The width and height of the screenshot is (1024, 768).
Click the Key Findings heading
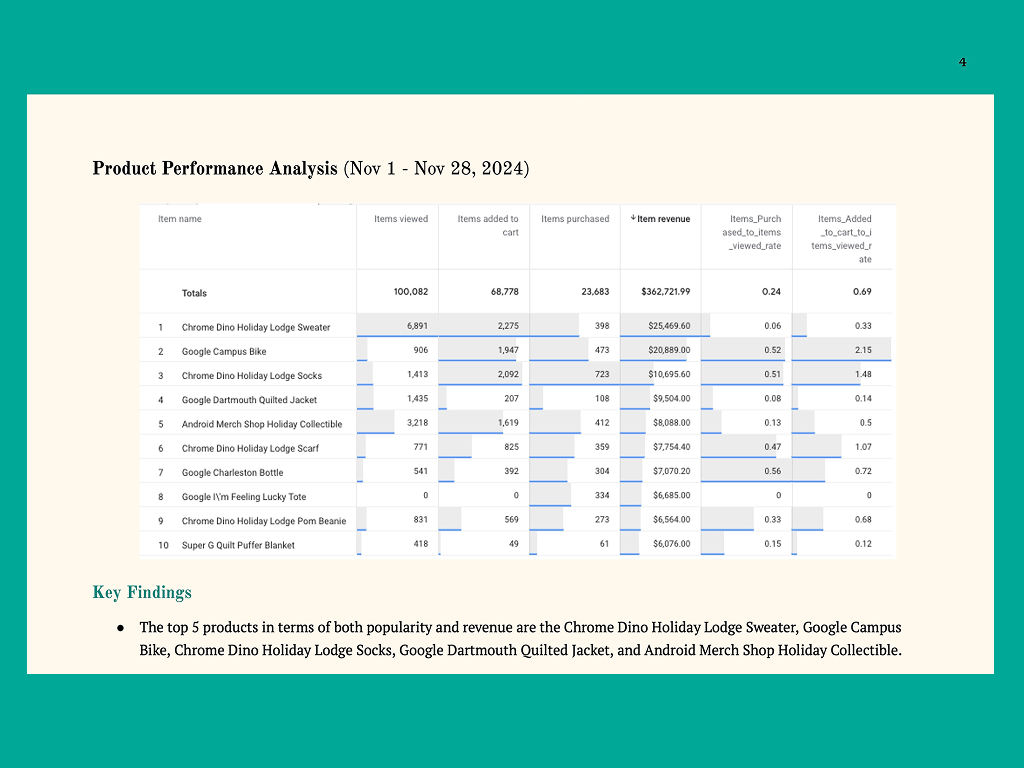142,592
